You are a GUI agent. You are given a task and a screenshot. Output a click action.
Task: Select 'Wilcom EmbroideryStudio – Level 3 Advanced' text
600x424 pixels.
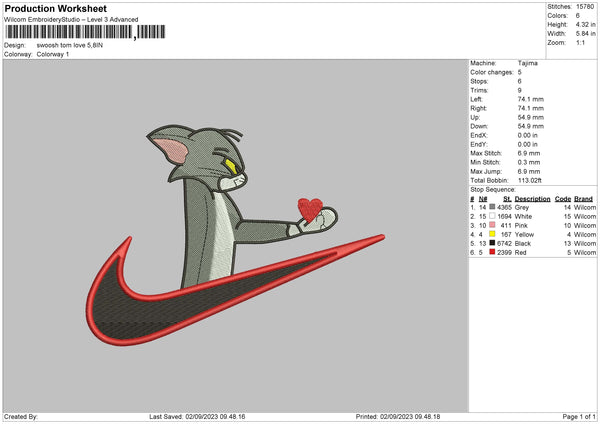click(x=71, y=20)
